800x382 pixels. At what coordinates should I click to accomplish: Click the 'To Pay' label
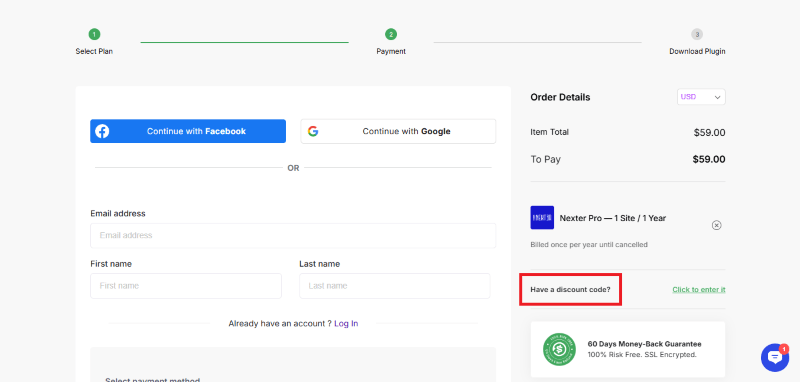[x=545, y=159]
